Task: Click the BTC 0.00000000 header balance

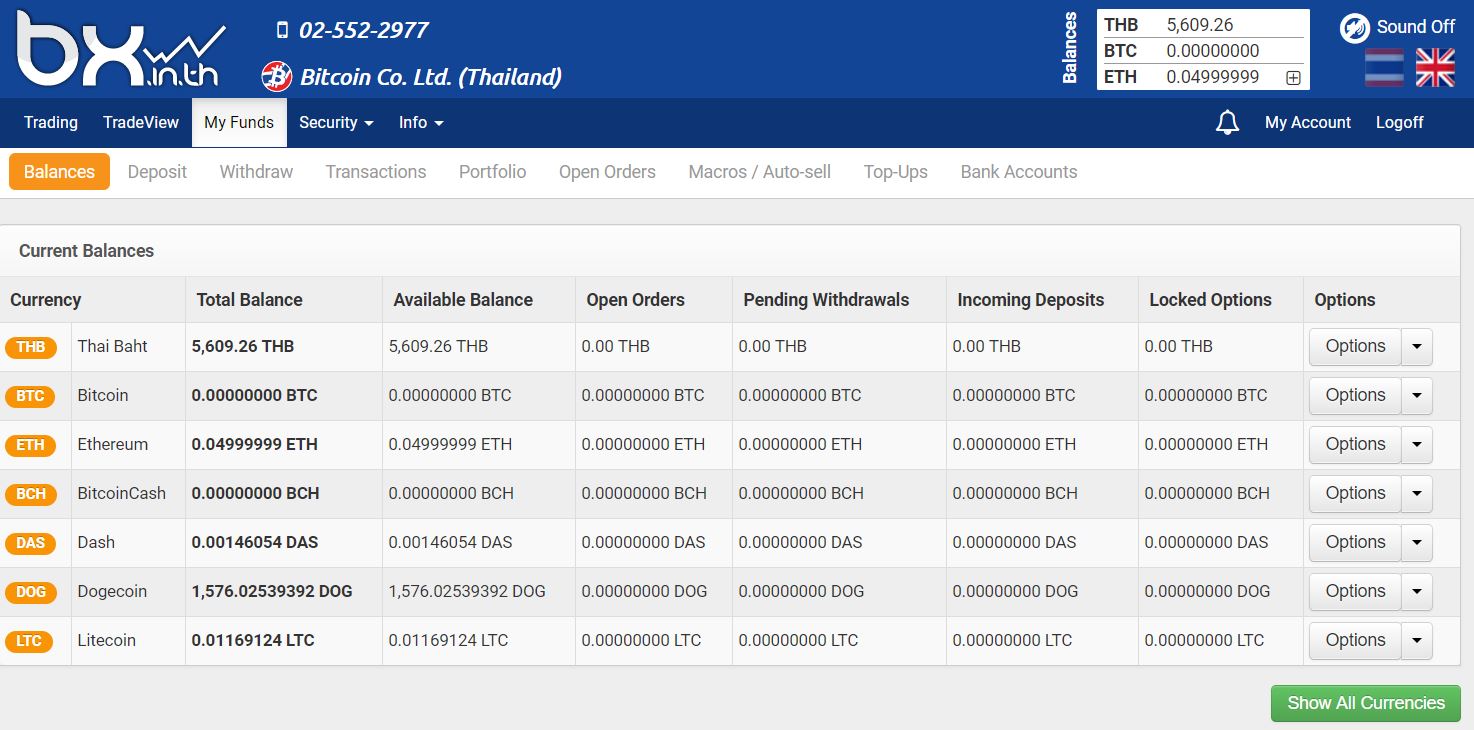Action: click(x=1203, y=51)
